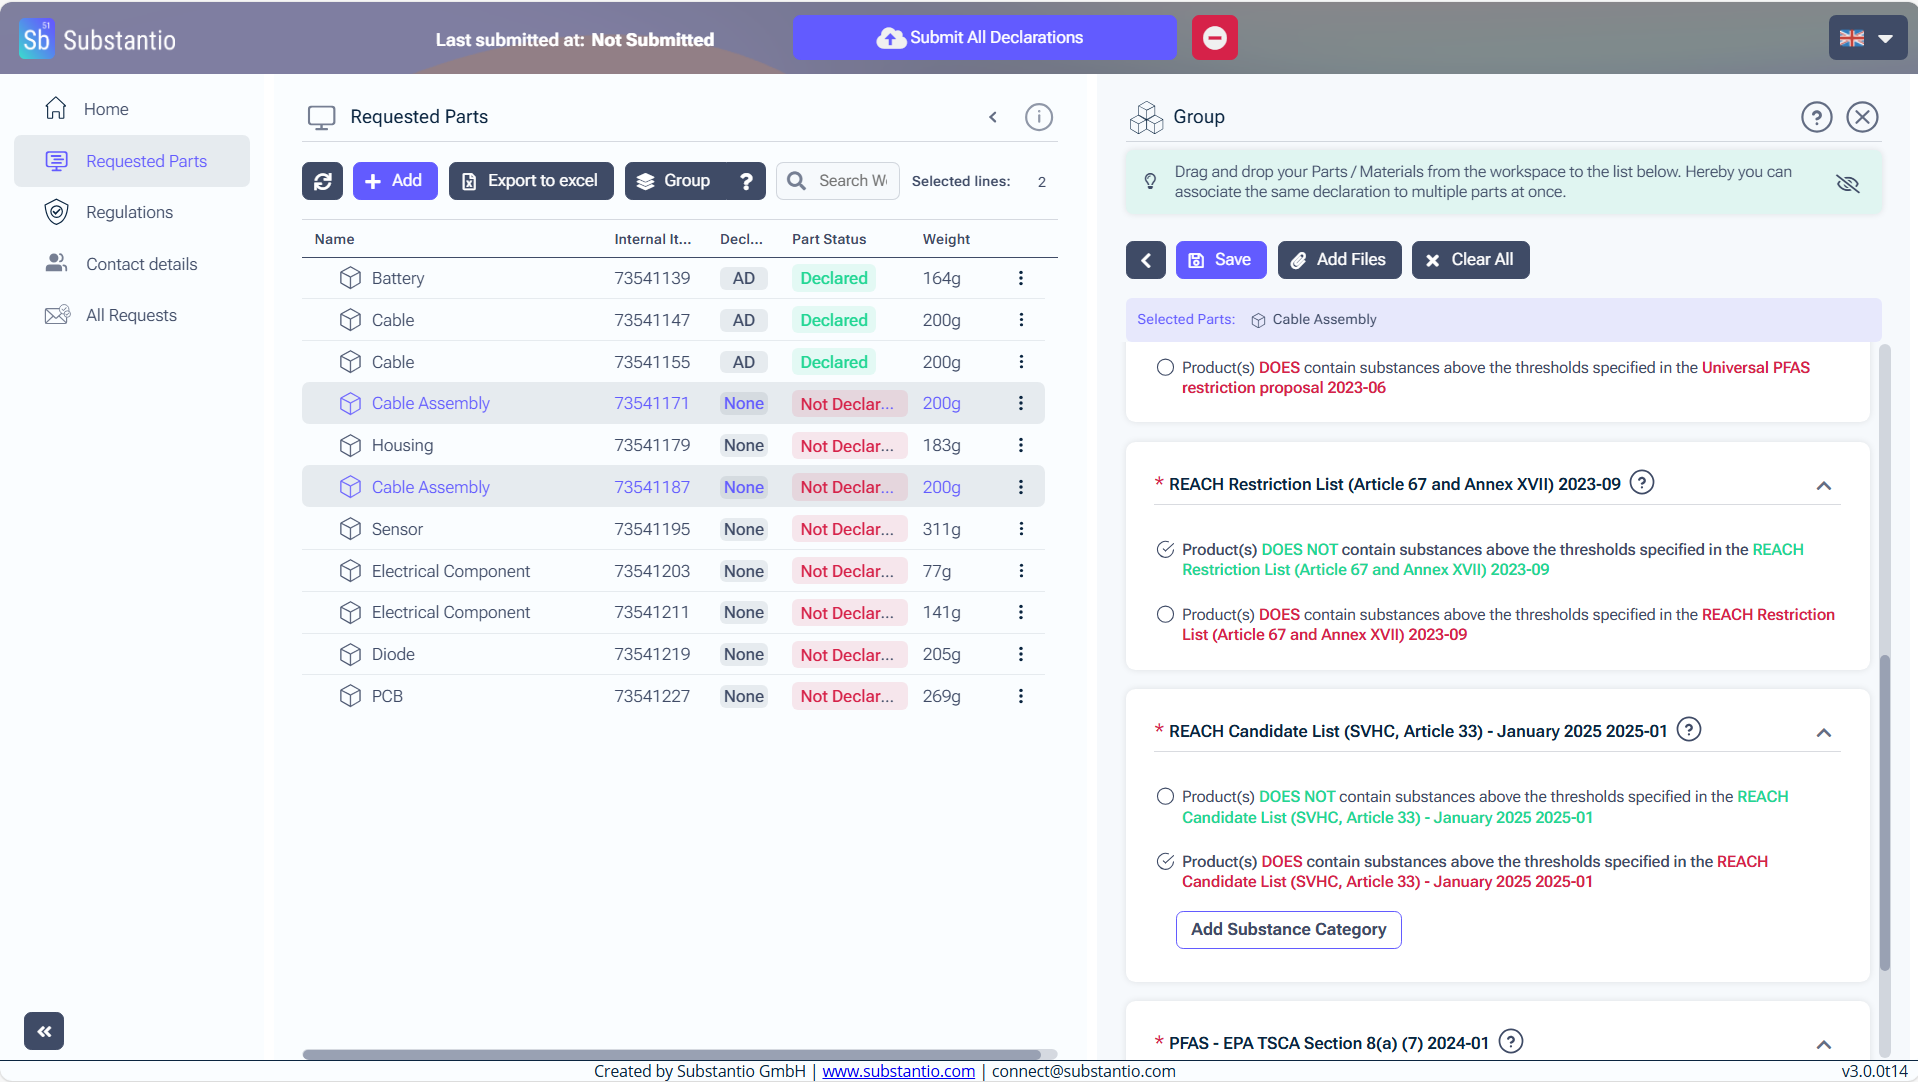Screen dimensions: 1918x1082
Task: Collapse the PFAS EPA TSCA section
Action: (1823, 1044)
